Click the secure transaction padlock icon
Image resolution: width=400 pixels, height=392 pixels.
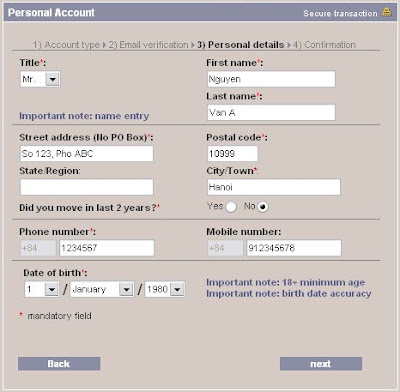click(x=387, y=12)
